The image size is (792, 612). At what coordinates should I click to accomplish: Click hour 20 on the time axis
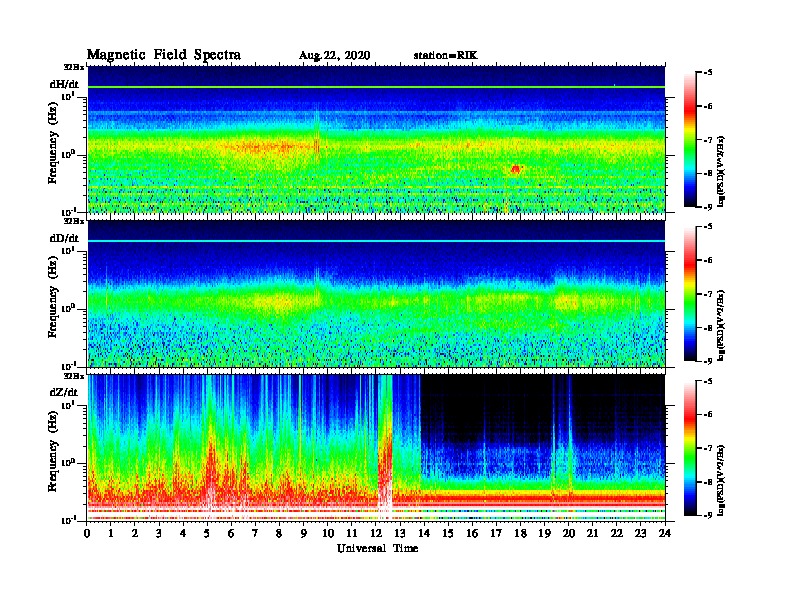[x=569, y=533]
